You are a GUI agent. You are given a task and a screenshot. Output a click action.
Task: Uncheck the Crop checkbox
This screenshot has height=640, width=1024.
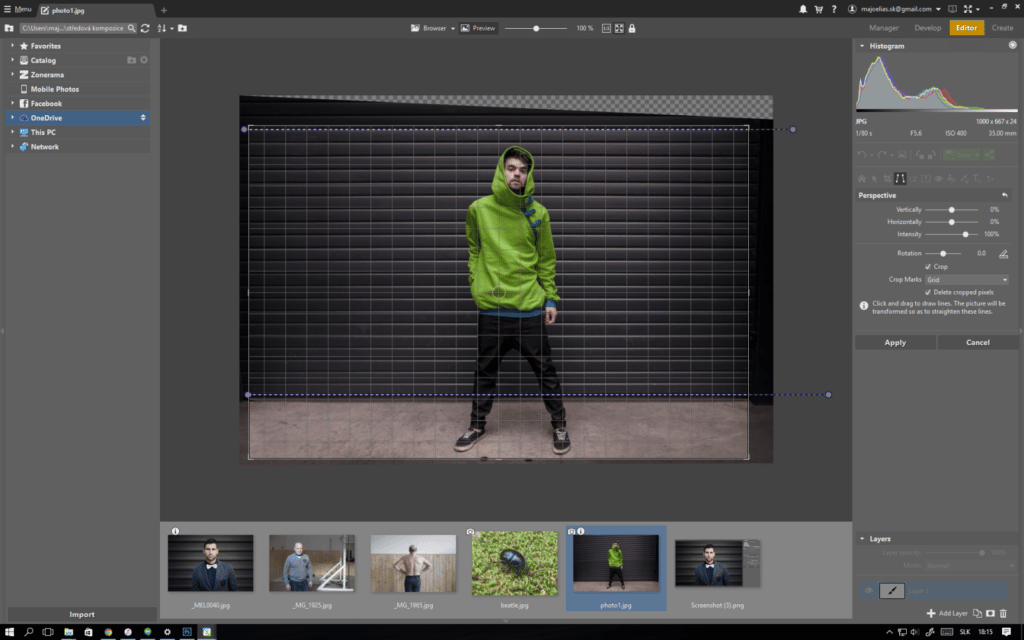(x=928, y=266)
